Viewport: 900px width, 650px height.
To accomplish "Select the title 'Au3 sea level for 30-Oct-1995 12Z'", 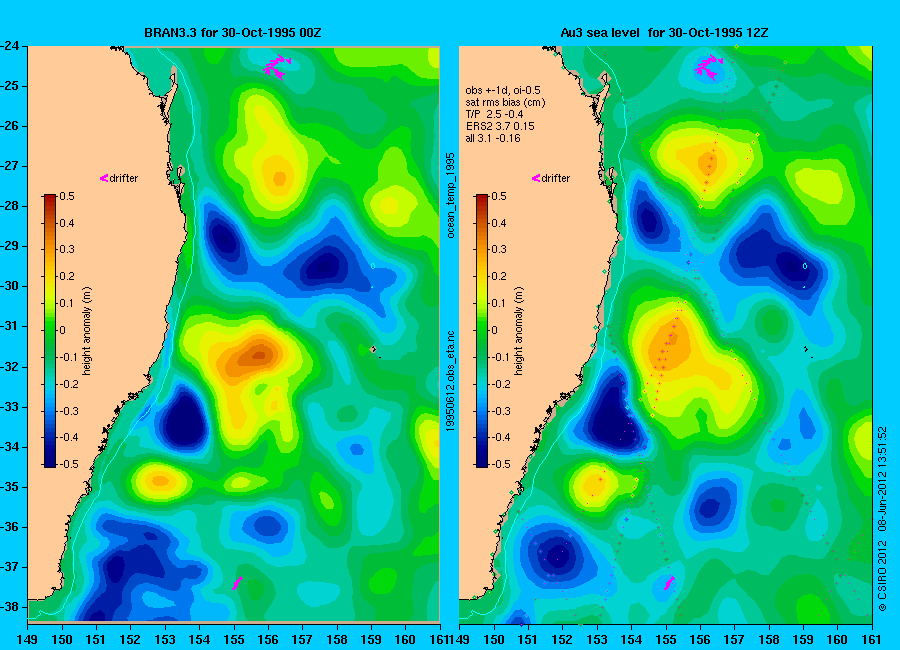I will (x=664, y=33).
